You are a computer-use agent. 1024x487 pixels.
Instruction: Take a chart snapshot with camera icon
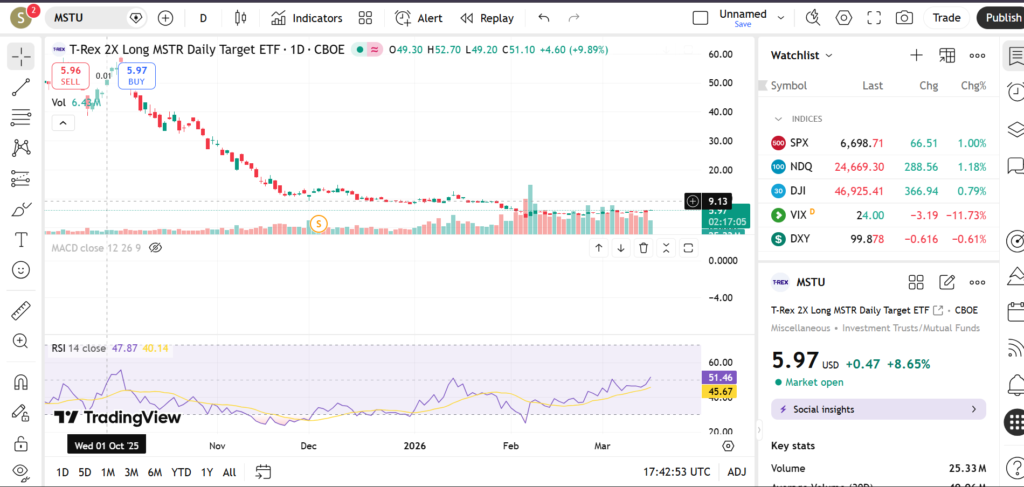coord(904,18)
